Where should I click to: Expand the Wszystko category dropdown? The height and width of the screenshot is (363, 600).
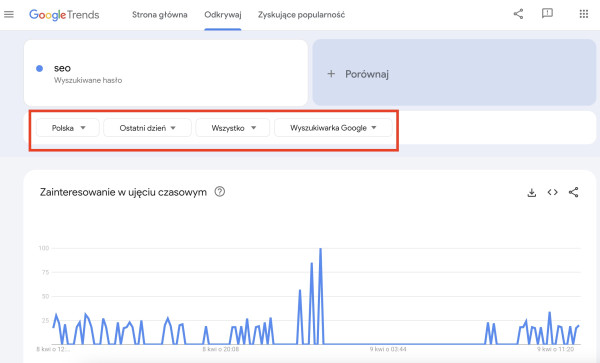(233, 128)
